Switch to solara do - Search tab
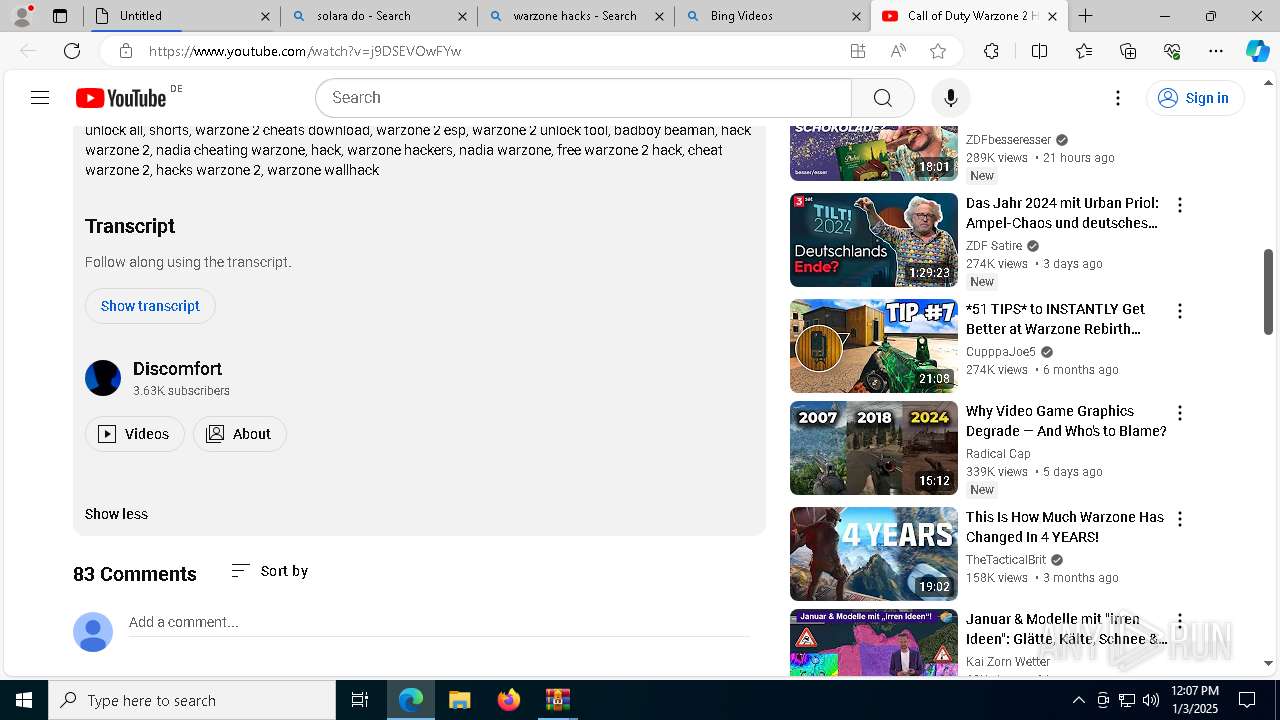 coord(379,16)
